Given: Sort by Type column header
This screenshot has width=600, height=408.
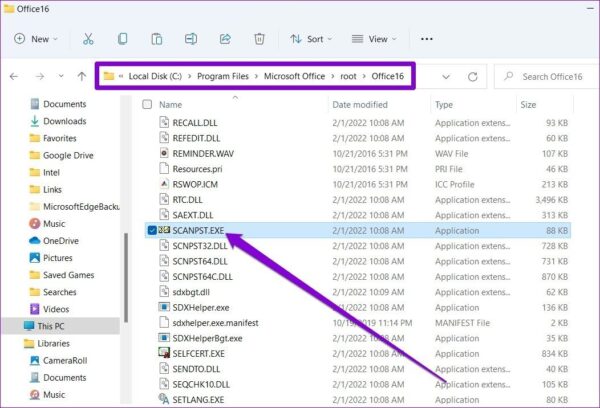Looking at the screenshot, I should click(x=444, y=104).
